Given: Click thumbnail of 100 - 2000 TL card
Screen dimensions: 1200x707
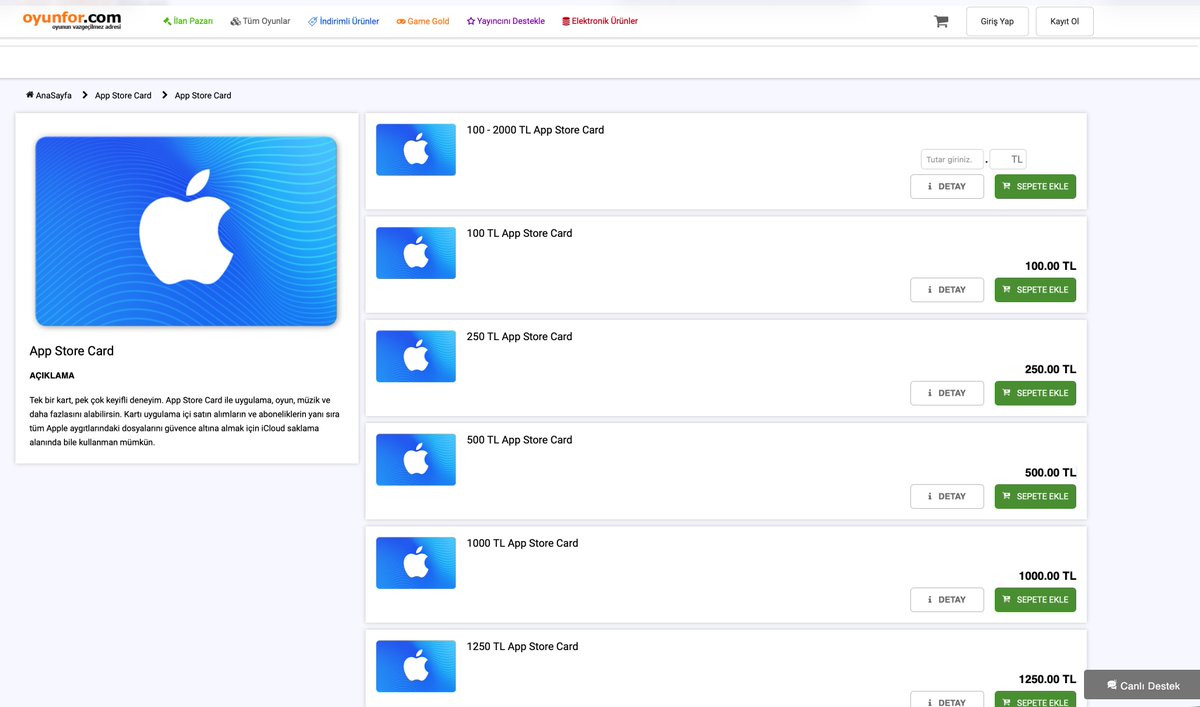Looking at the screenshot, I should coord(416,149).
